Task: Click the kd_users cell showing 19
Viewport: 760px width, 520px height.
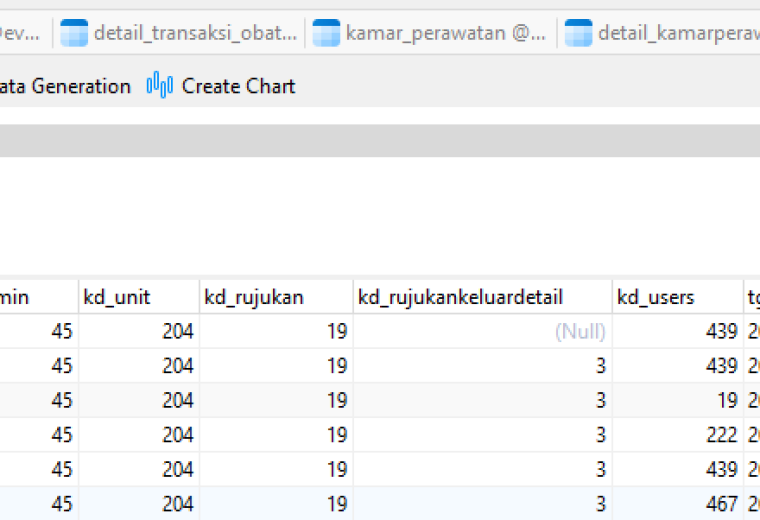Action: 678,400
